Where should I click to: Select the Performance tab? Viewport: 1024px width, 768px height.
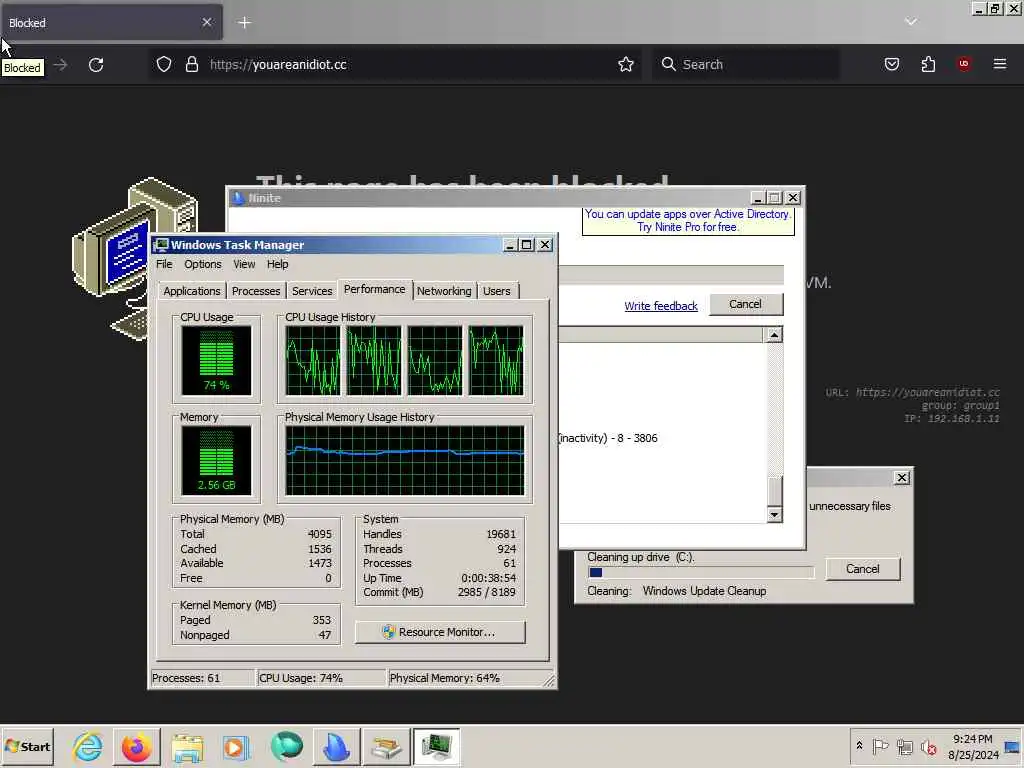click(x=374, y=289)
